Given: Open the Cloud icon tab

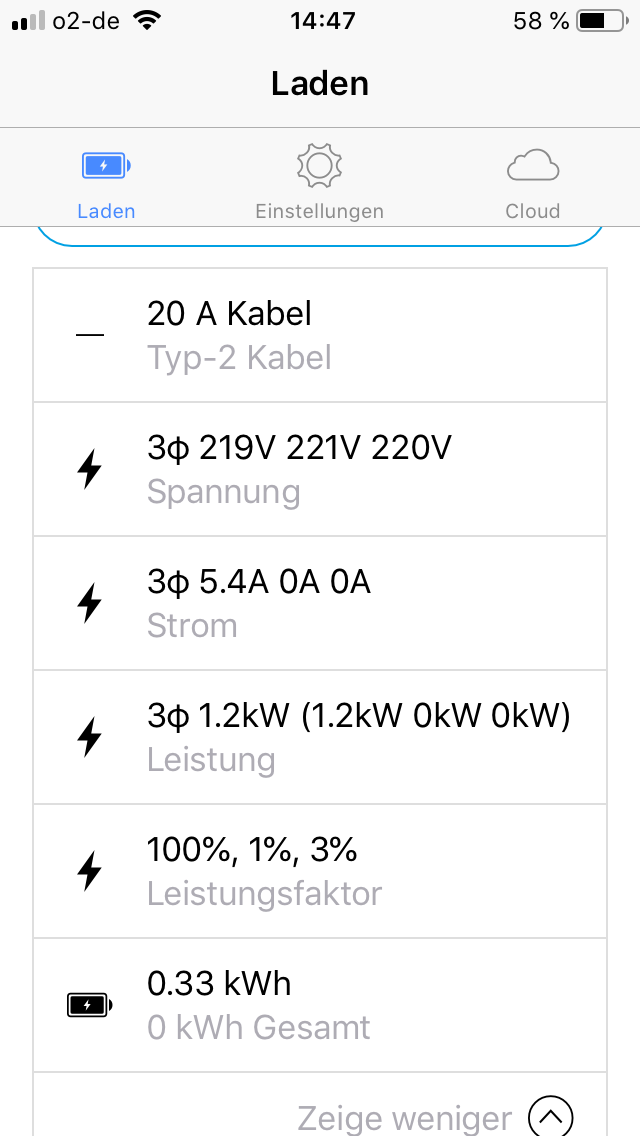Looking at the screenshot, I should [533, 166].
